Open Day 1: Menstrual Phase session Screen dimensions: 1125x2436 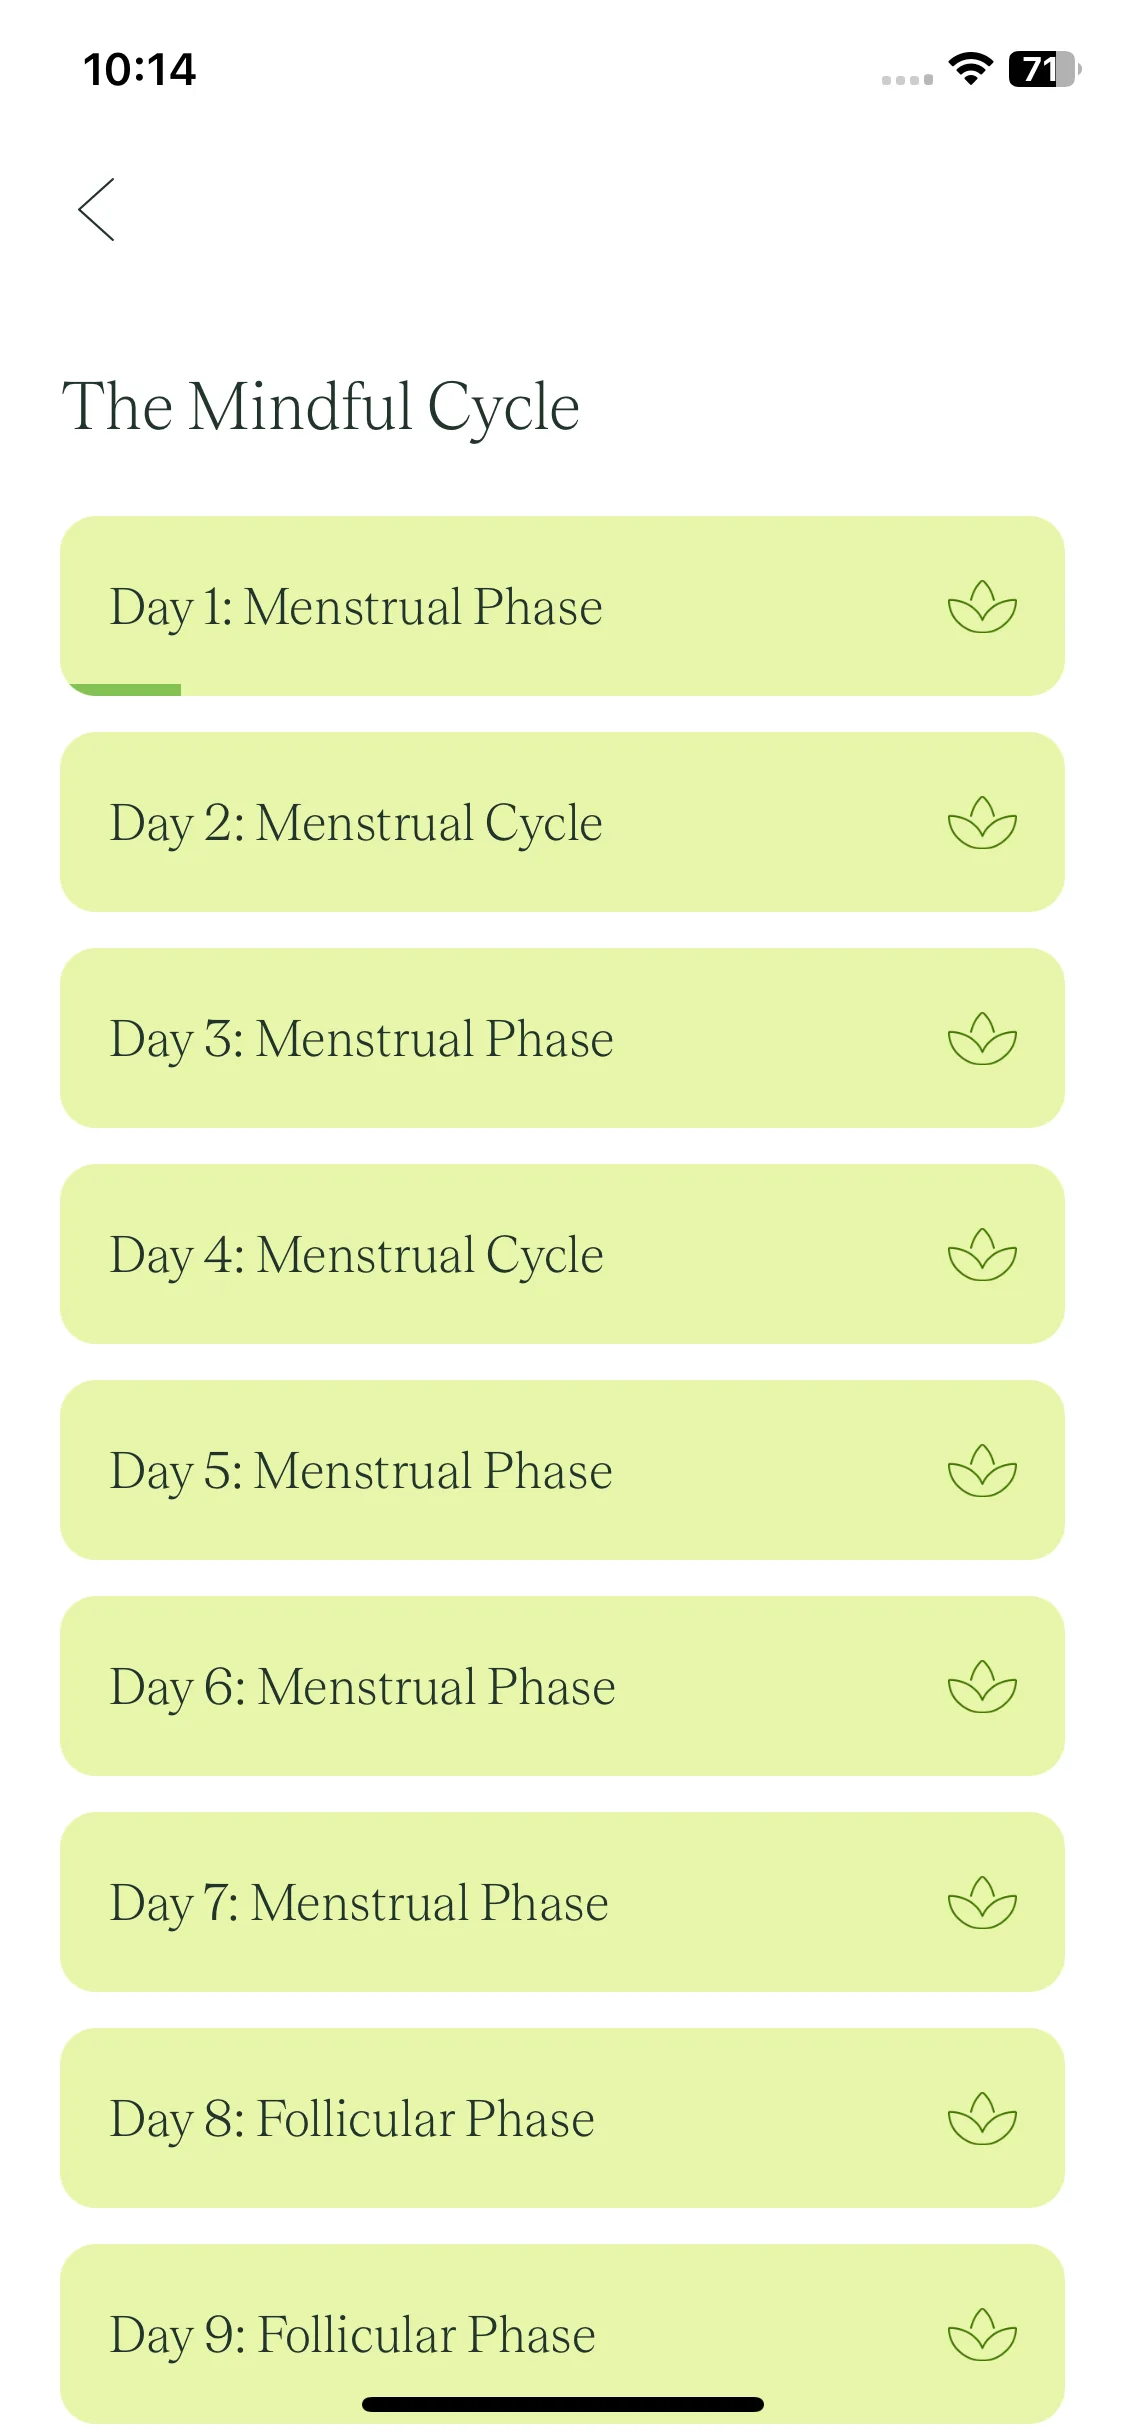click(x=562, y=606)
